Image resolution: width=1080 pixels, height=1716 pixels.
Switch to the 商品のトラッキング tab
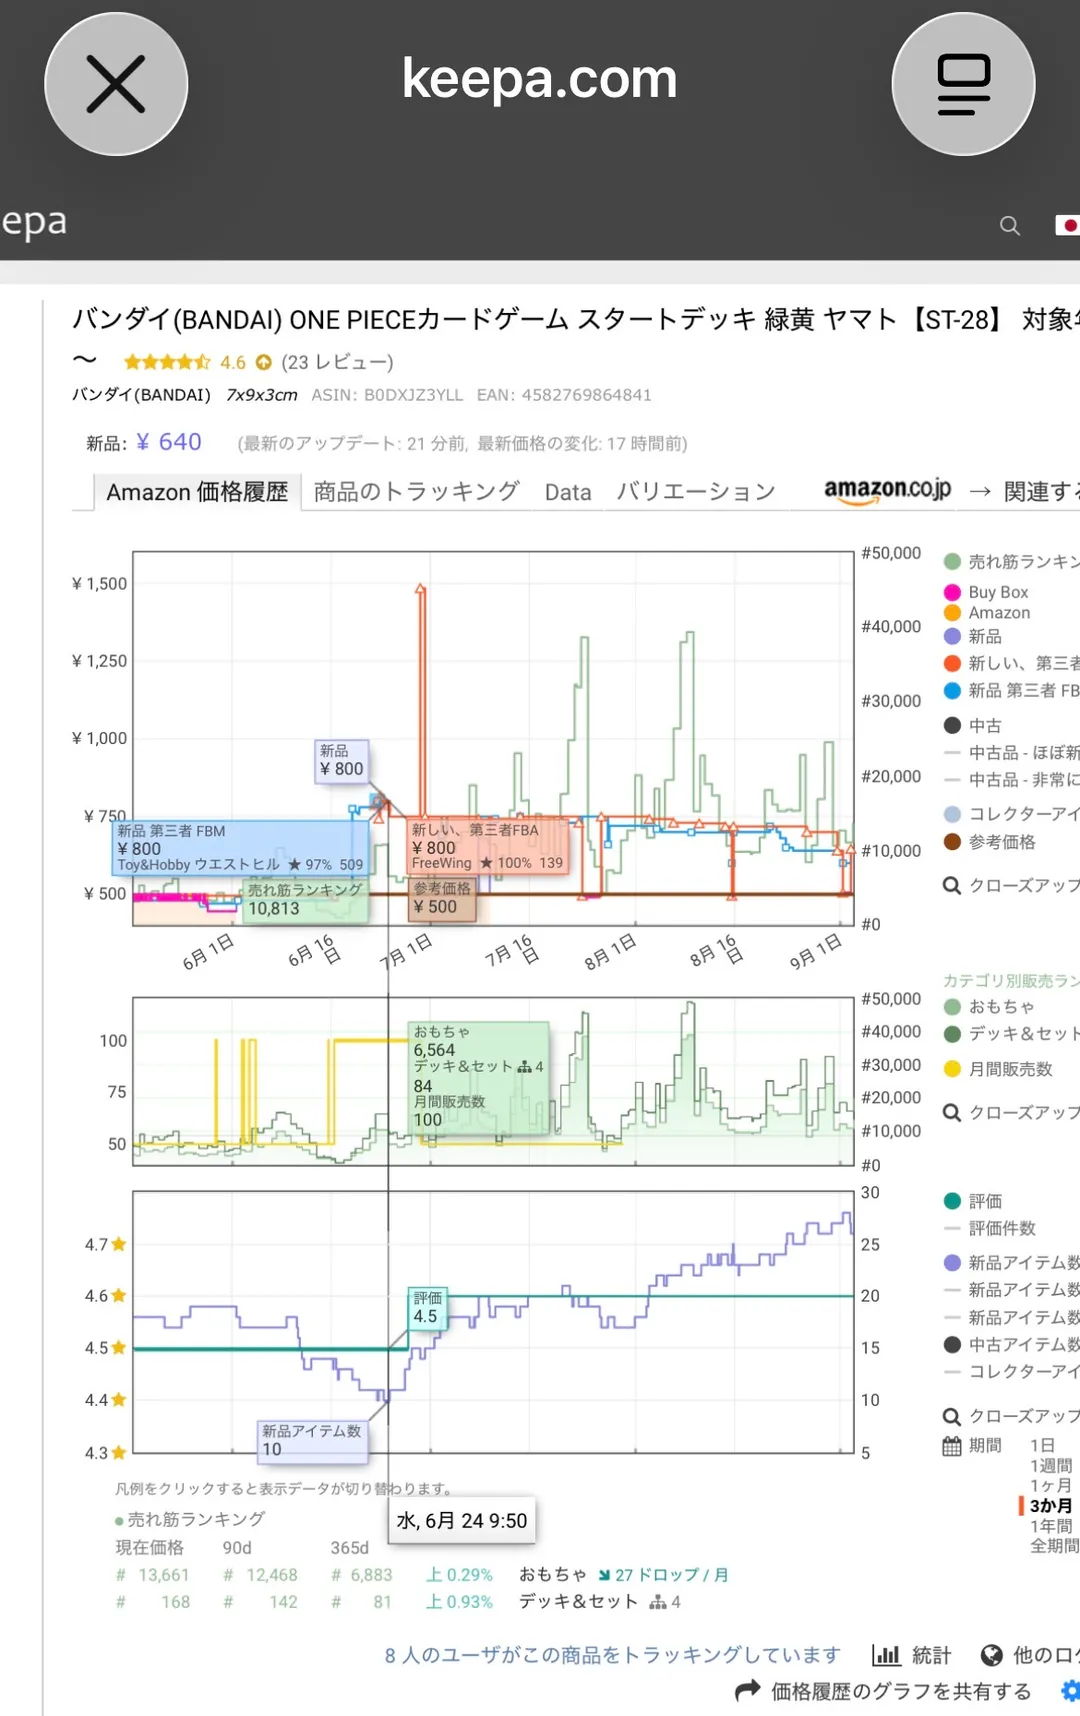pyautogui.click(x=416, y=492)
